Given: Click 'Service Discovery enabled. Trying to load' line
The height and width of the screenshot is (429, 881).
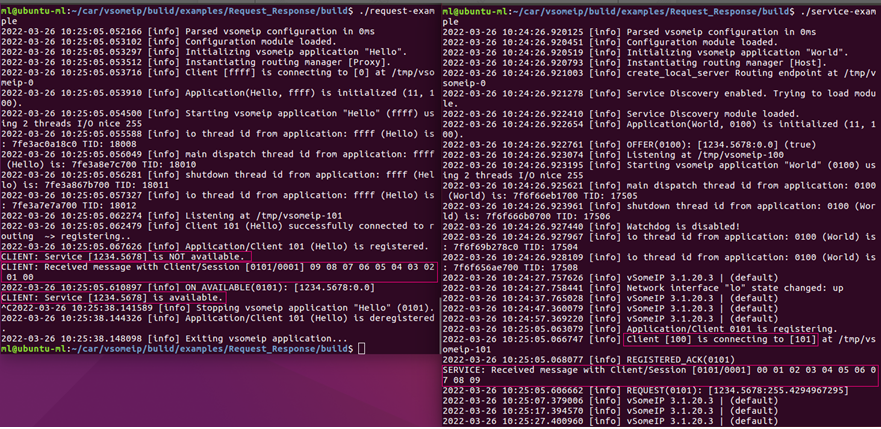Looking at the screenshot, I should pos(660,98).
